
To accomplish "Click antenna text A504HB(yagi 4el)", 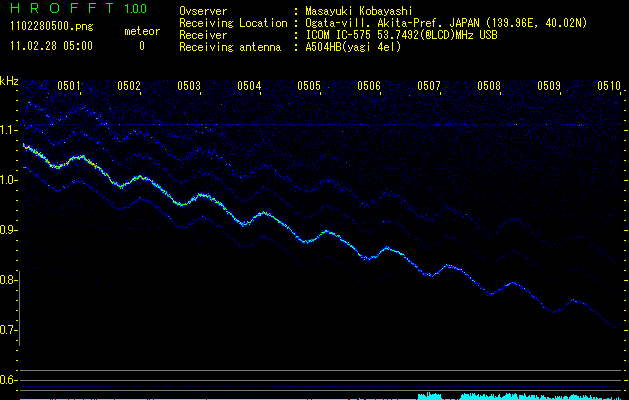I will 353,47.
